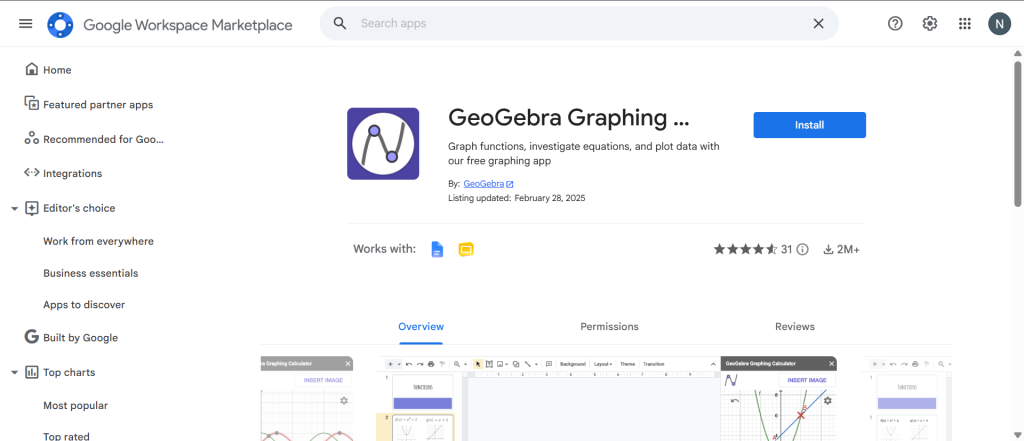Screen dimensions: 1024x441
Task: Click into the Search apps field
Action: point(579,24)
